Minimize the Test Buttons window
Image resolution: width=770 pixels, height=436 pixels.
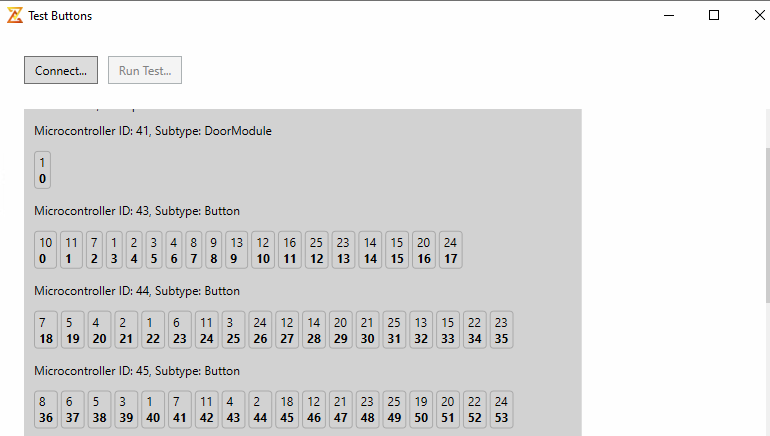[x=669, y=15]
